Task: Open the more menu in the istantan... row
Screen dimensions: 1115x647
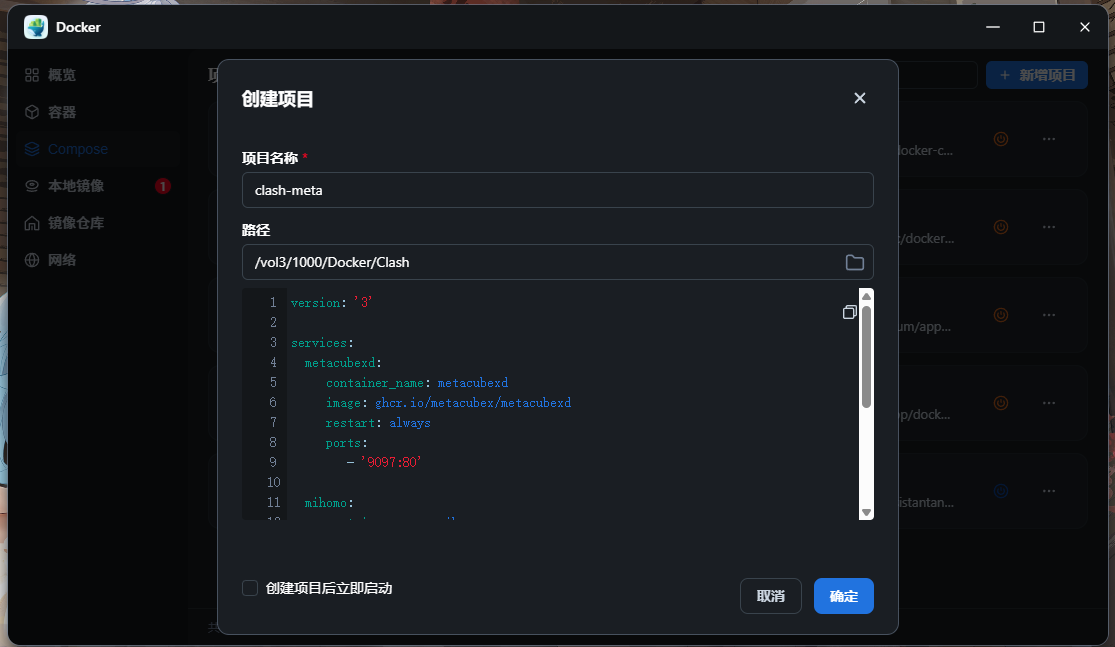Action: point(1049,491)
